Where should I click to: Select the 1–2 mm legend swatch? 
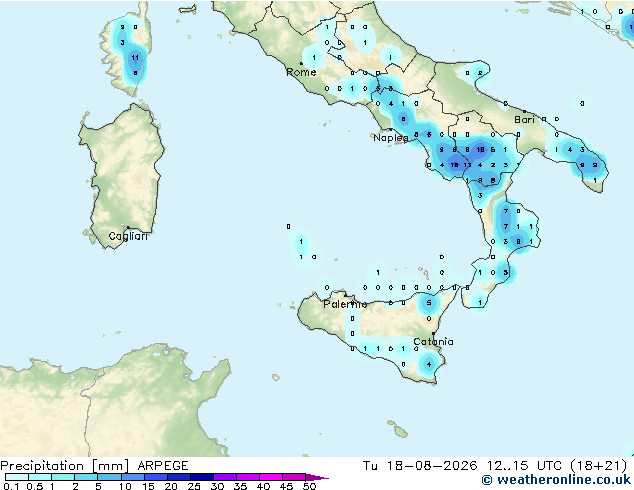(63, 477)
